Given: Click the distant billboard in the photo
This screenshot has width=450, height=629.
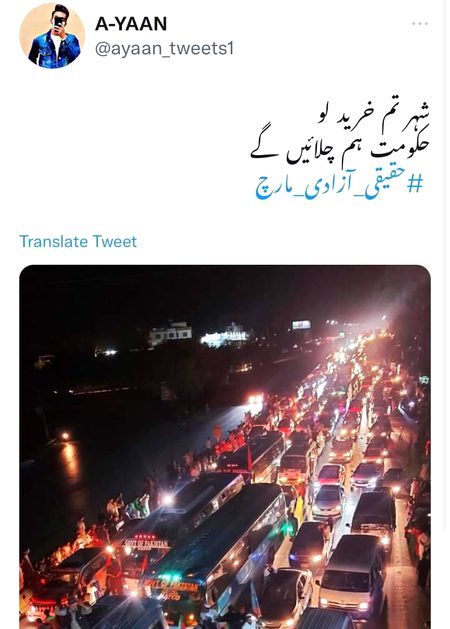Looking at the screenshot, I should pyautogui.click(x=301, y=325).
